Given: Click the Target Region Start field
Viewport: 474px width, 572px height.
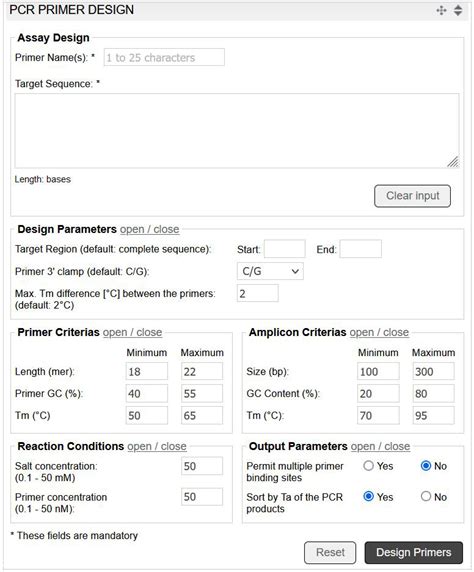Looking at the screenshot, I should pos(285,249).
